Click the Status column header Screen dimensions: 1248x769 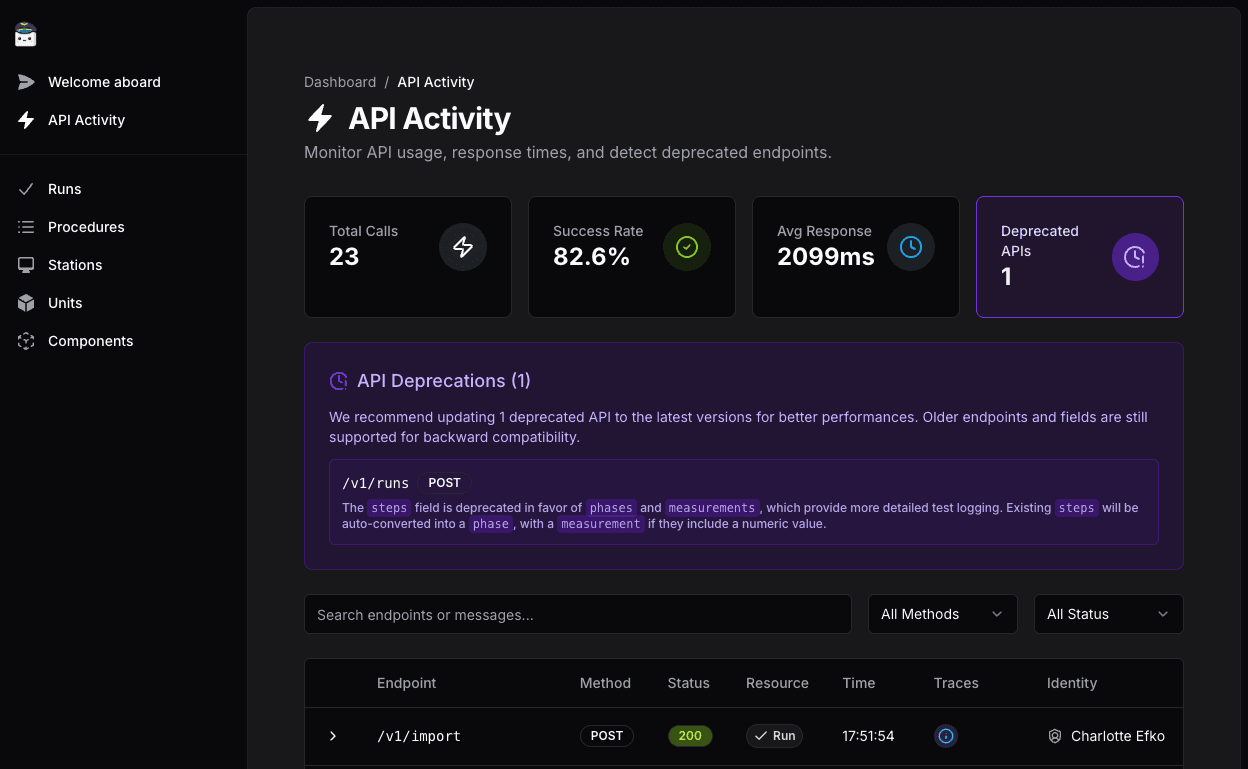pyautogui.click(x=689, y=683)
